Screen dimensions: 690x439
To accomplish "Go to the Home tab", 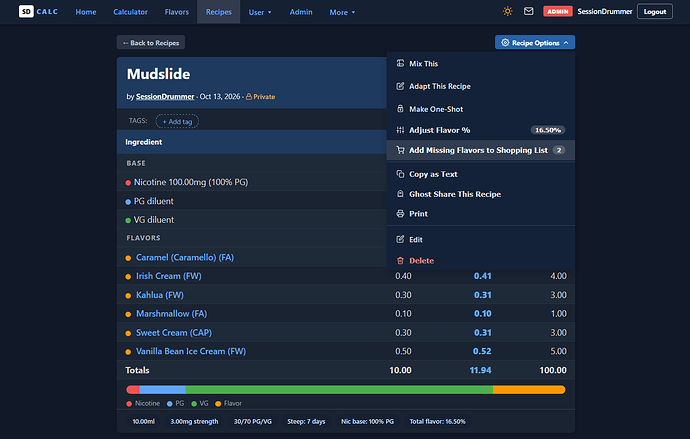I will [x=86, y=12].
